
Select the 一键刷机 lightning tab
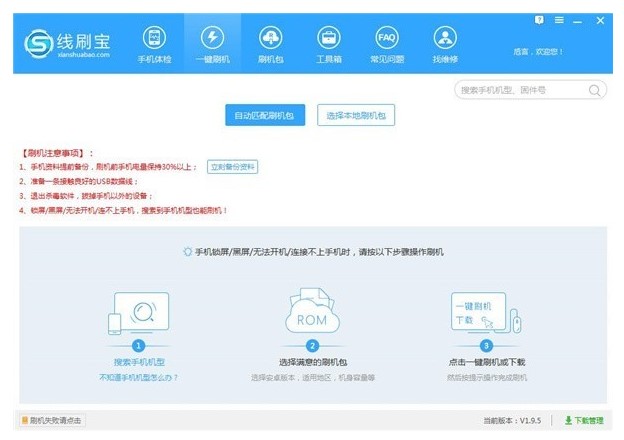pyautogui.click(x=213, y=44)
